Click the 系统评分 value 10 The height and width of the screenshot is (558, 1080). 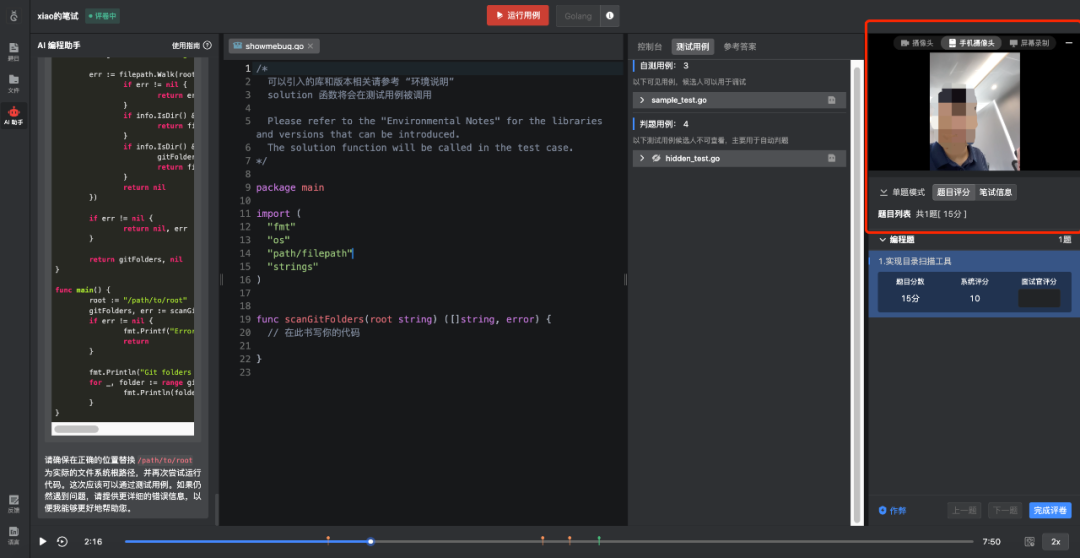pos(975,298)
